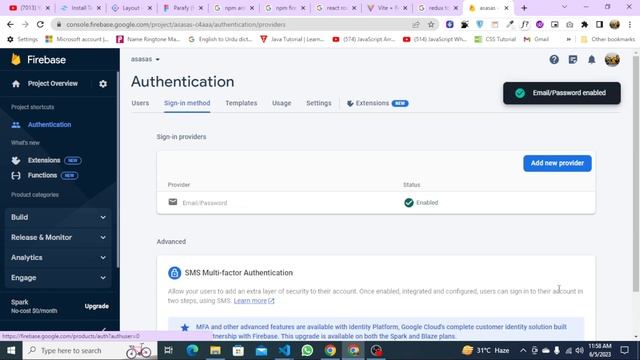Open Functions in left sidebar
This screenshot has height=360, width=640.
42,176
